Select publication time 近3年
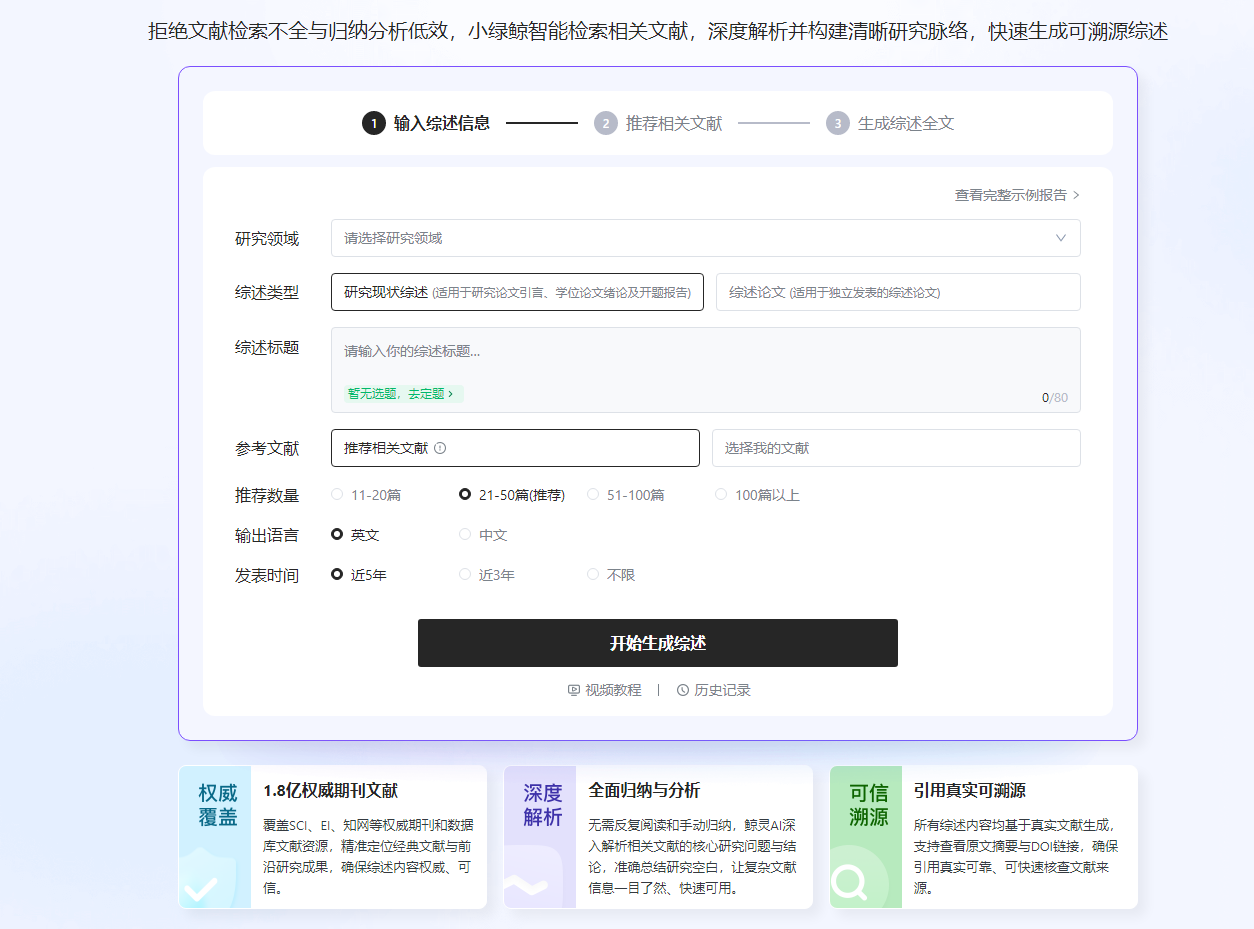This screenshot has height=929, width=1254. tap(487, 575)
